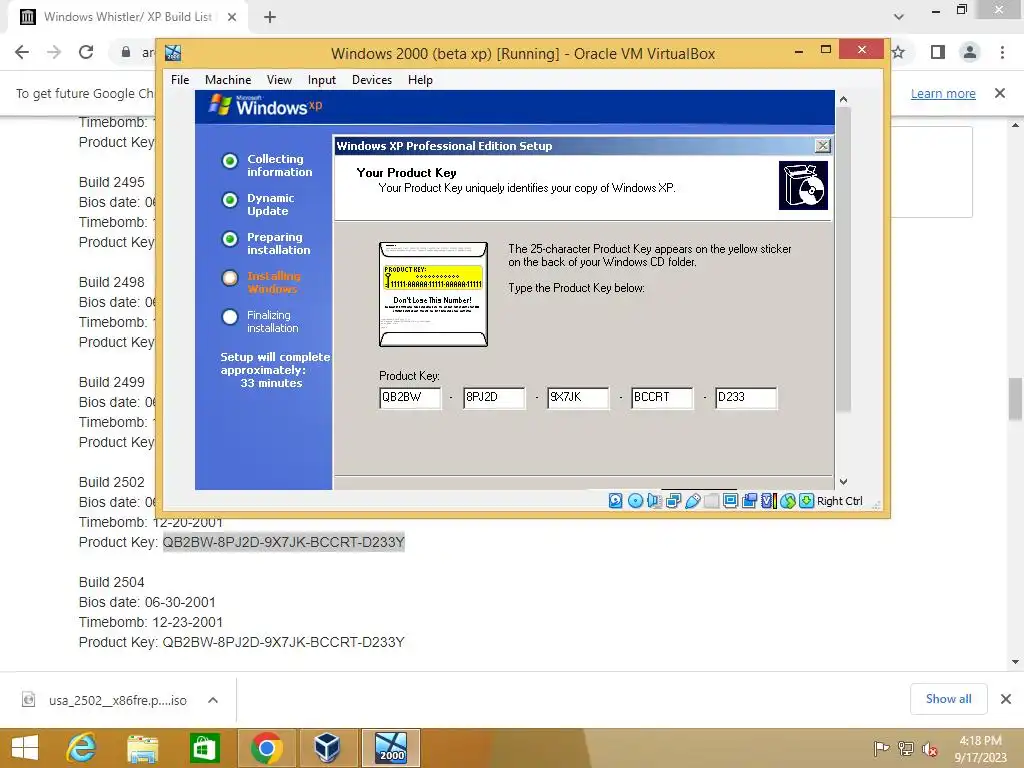Screen dimensions: 1024x768
Task: Open the Machine menu
Action: (228, 80)
